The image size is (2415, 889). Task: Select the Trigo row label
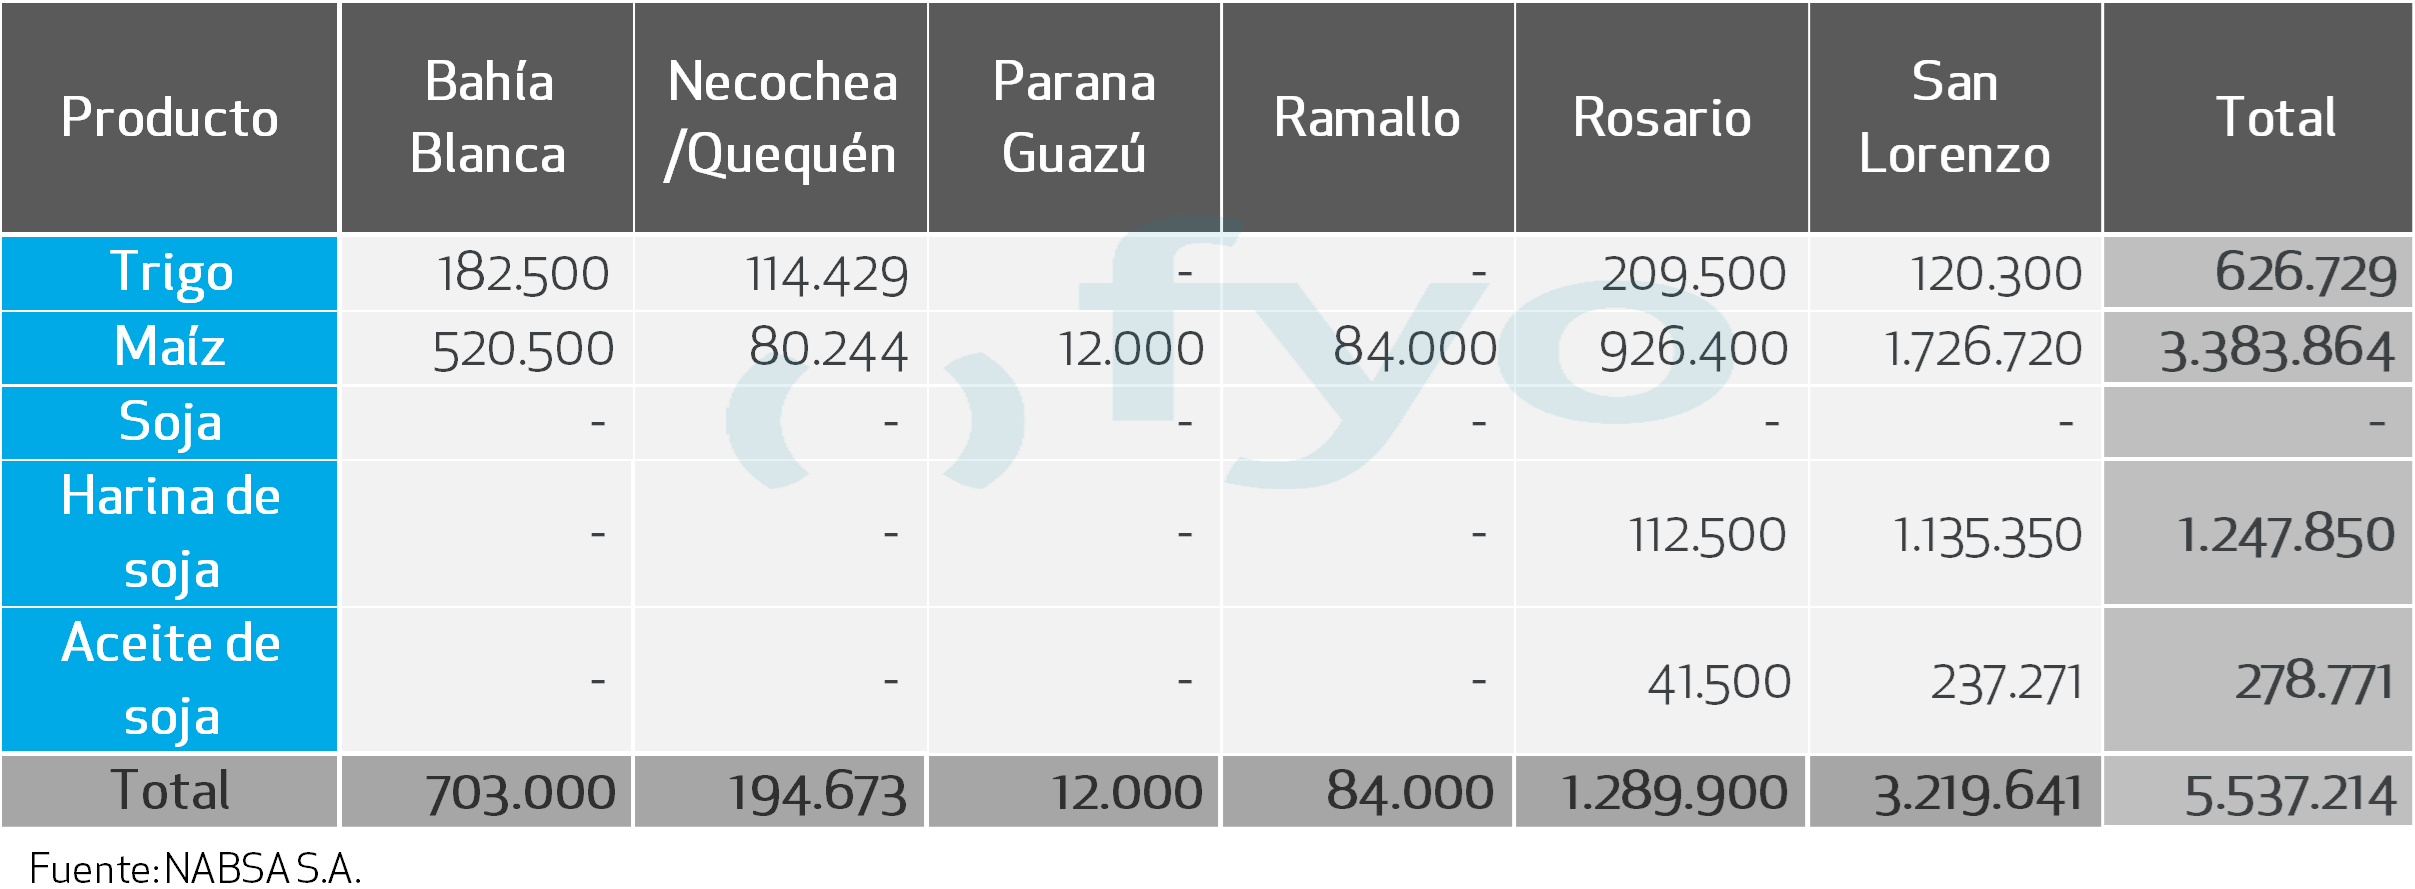click(x=170, y=273)
